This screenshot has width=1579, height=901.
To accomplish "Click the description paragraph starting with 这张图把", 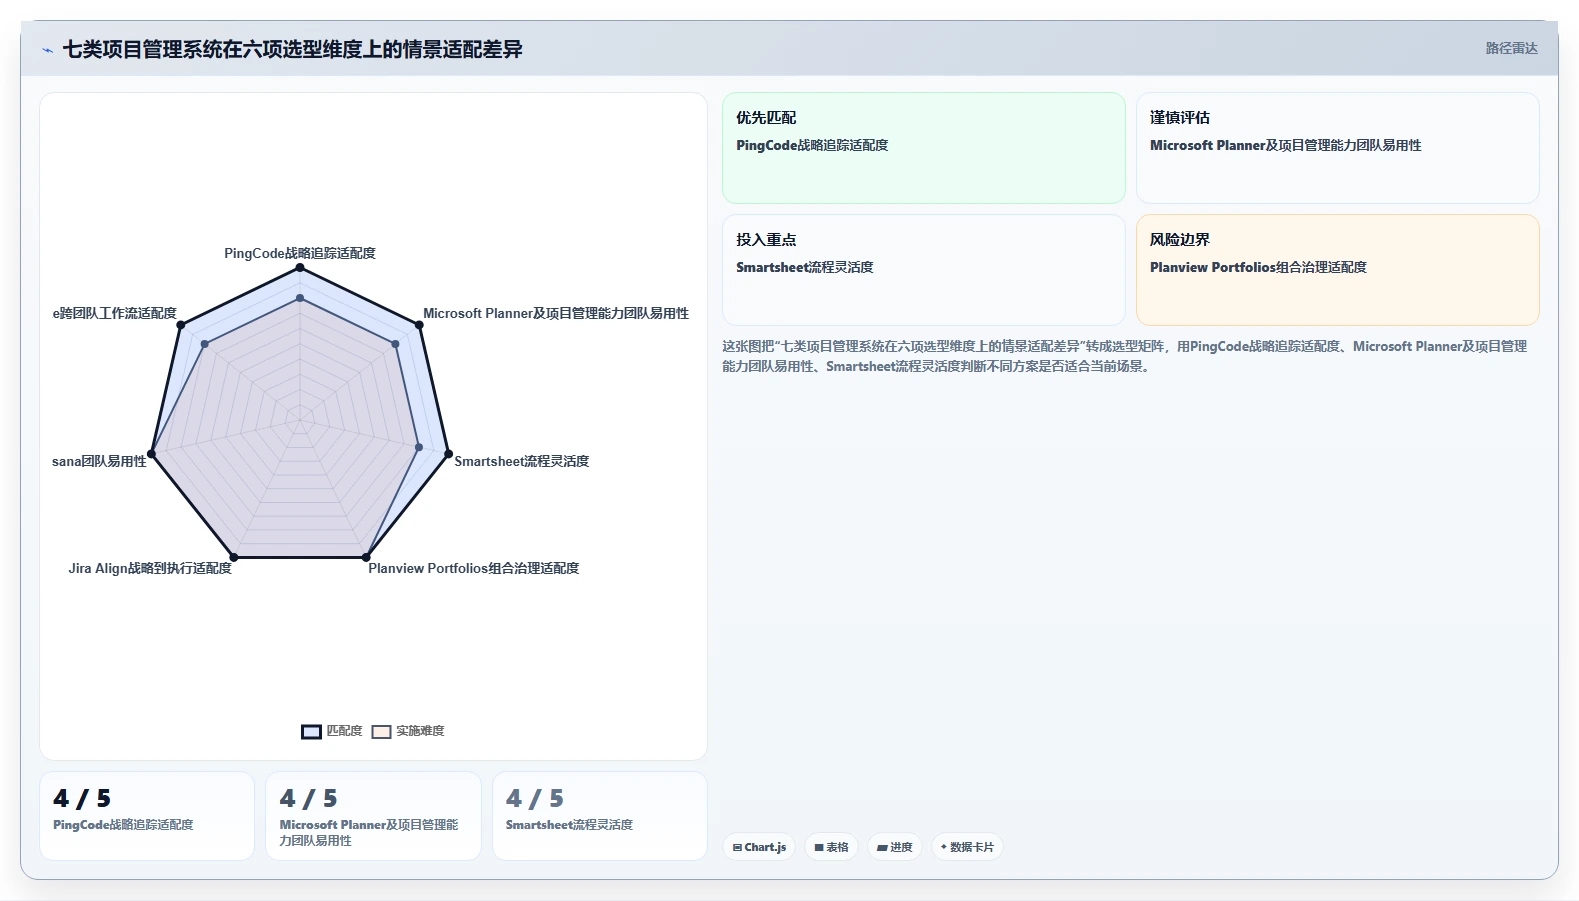I will click(1125, 356).
